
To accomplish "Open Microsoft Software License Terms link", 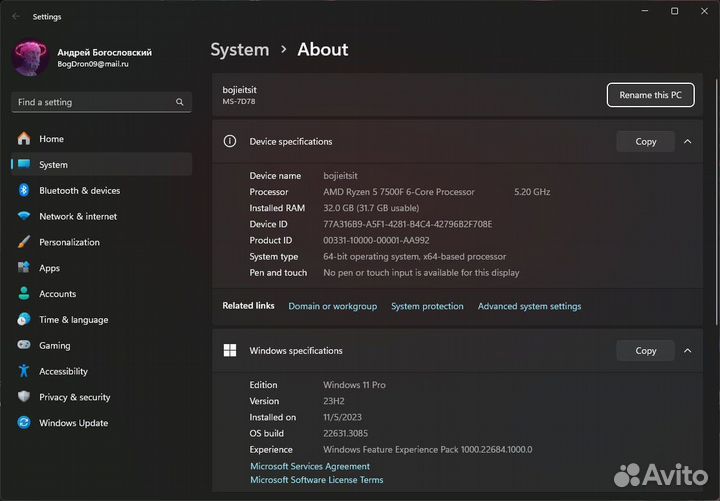I will pyautogui.click(x=316, y=480).
